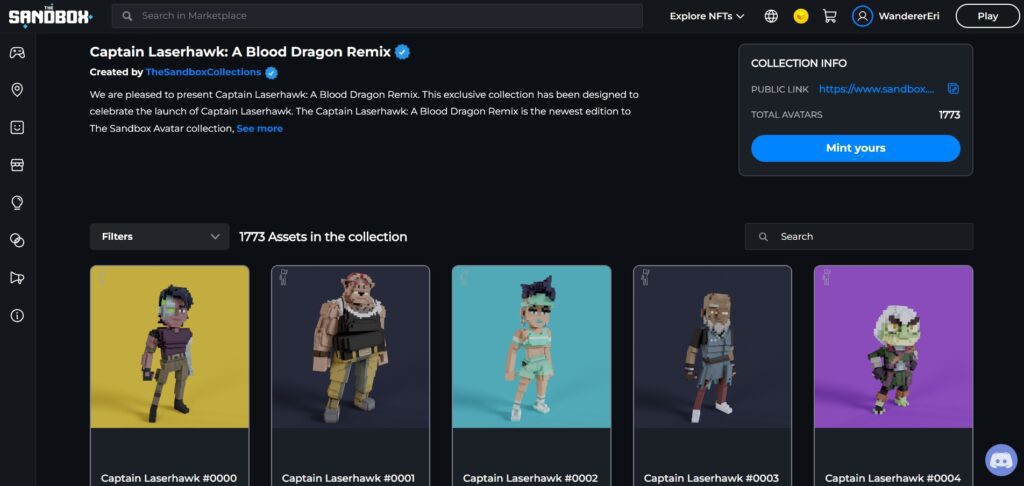Click the user profile avatar icon
This screenshot has height=486, width=1024.
coord(862,16)
